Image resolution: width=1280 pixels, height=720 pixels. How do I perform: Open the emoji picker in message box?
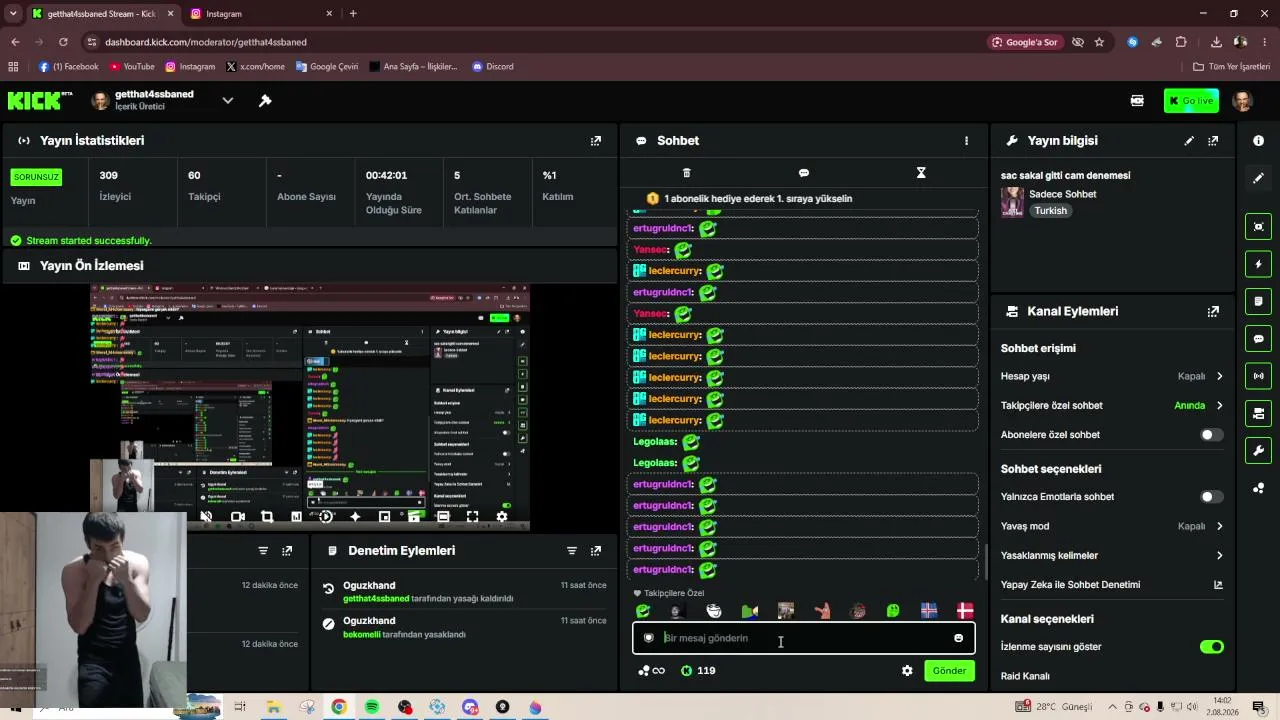tap(958, 638)
